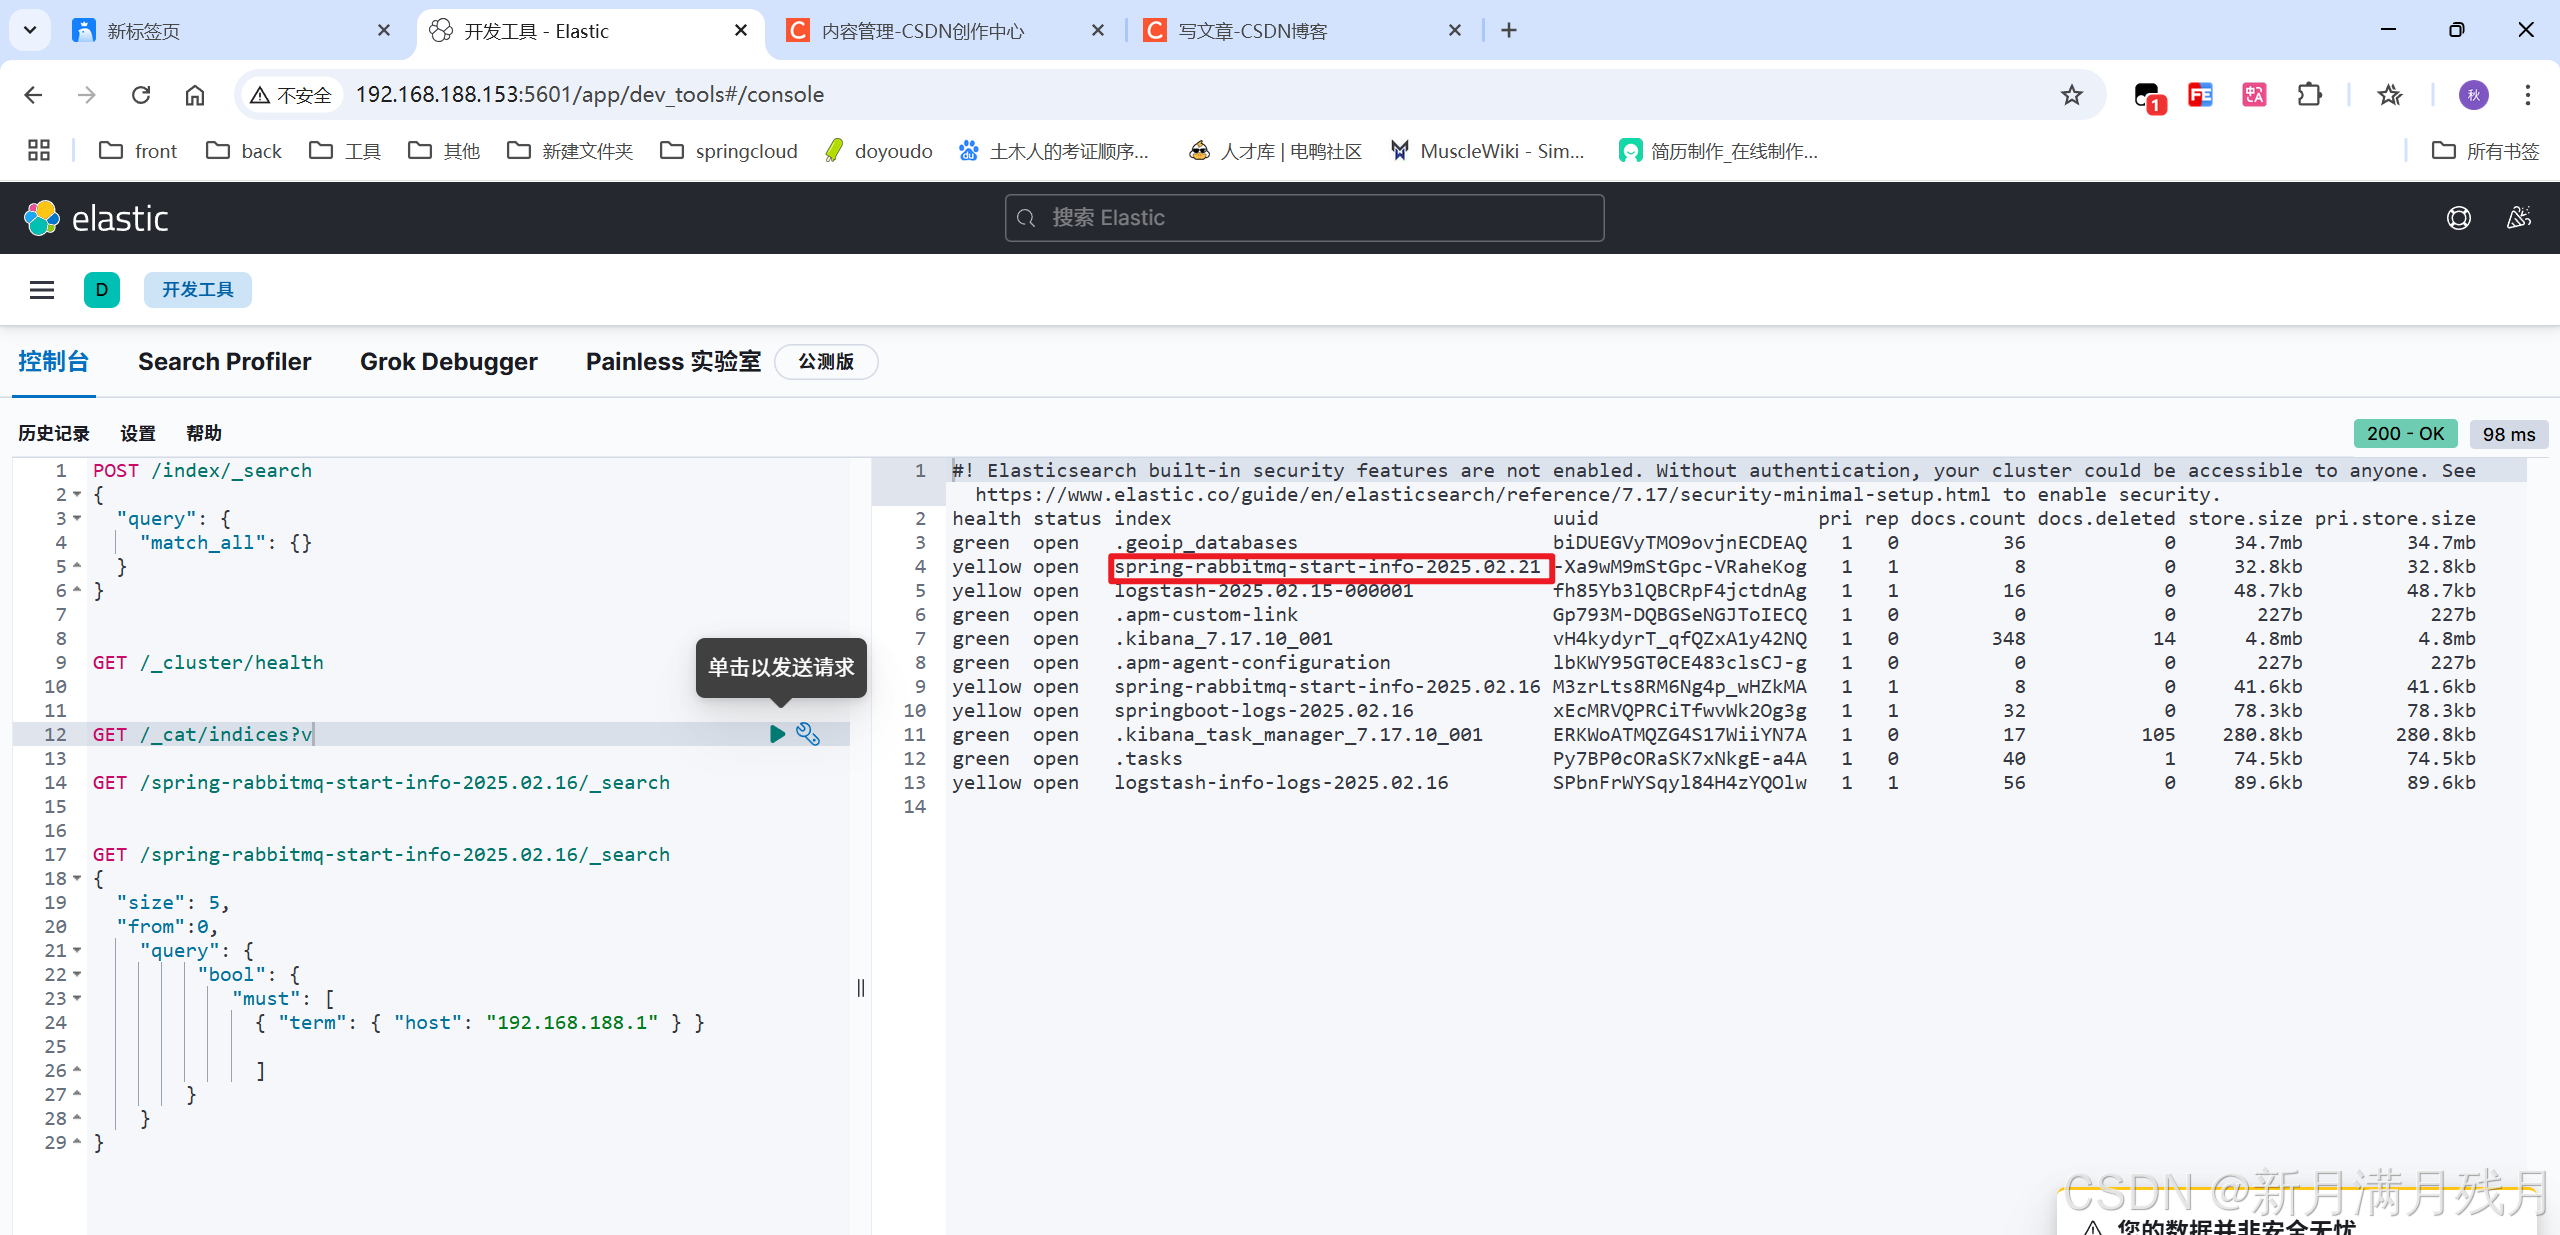2560x1235 pixels.
Task: Click the 开发工具 breadcrumb button
Action: 197,290
